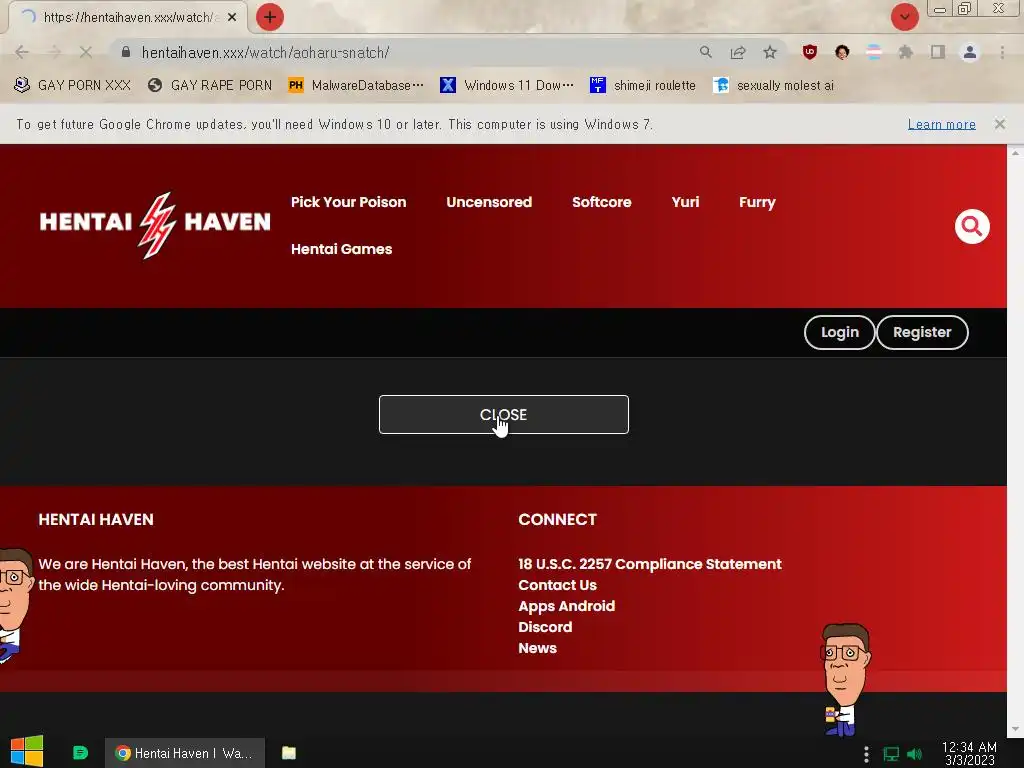Image resolution: width=1024 pixels, height=768 pixels.
Task: Click the page scrollbar up arrow
Action: coord(1015,153)
